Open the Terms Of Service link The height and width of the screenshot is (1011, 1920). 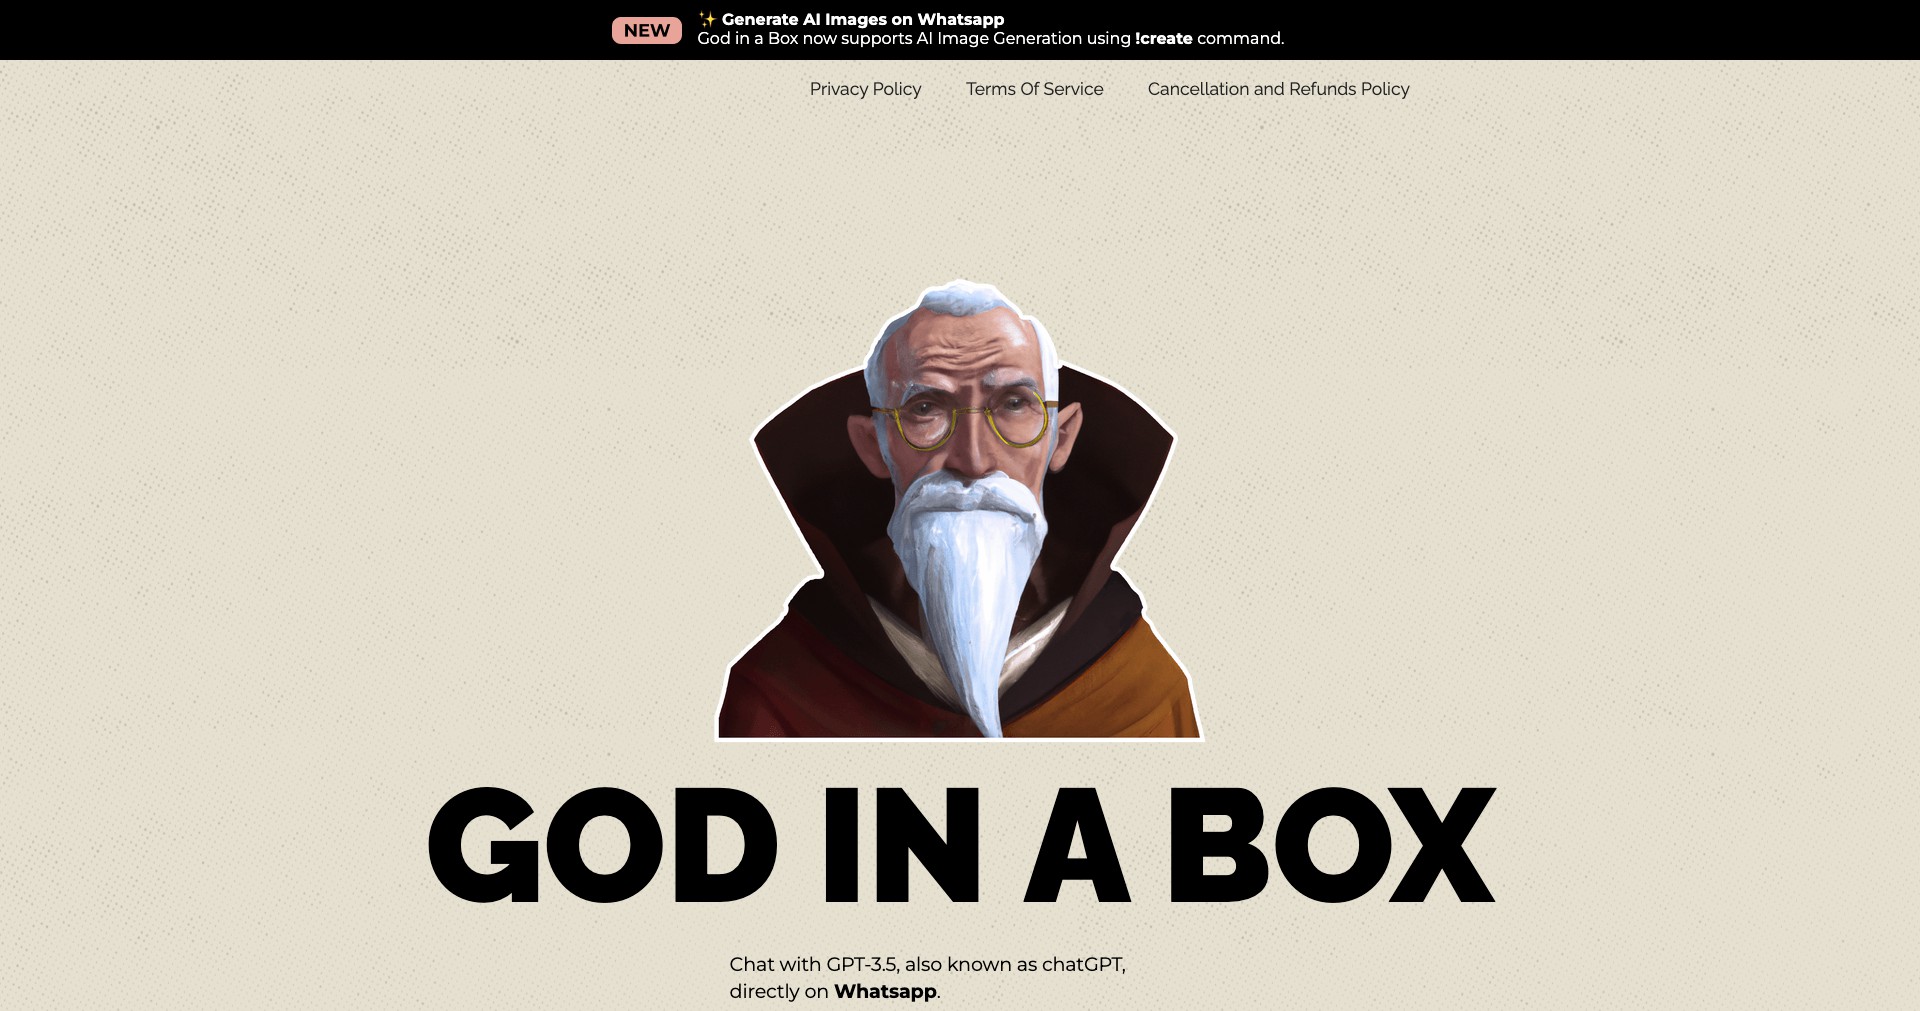point(1034,89)
